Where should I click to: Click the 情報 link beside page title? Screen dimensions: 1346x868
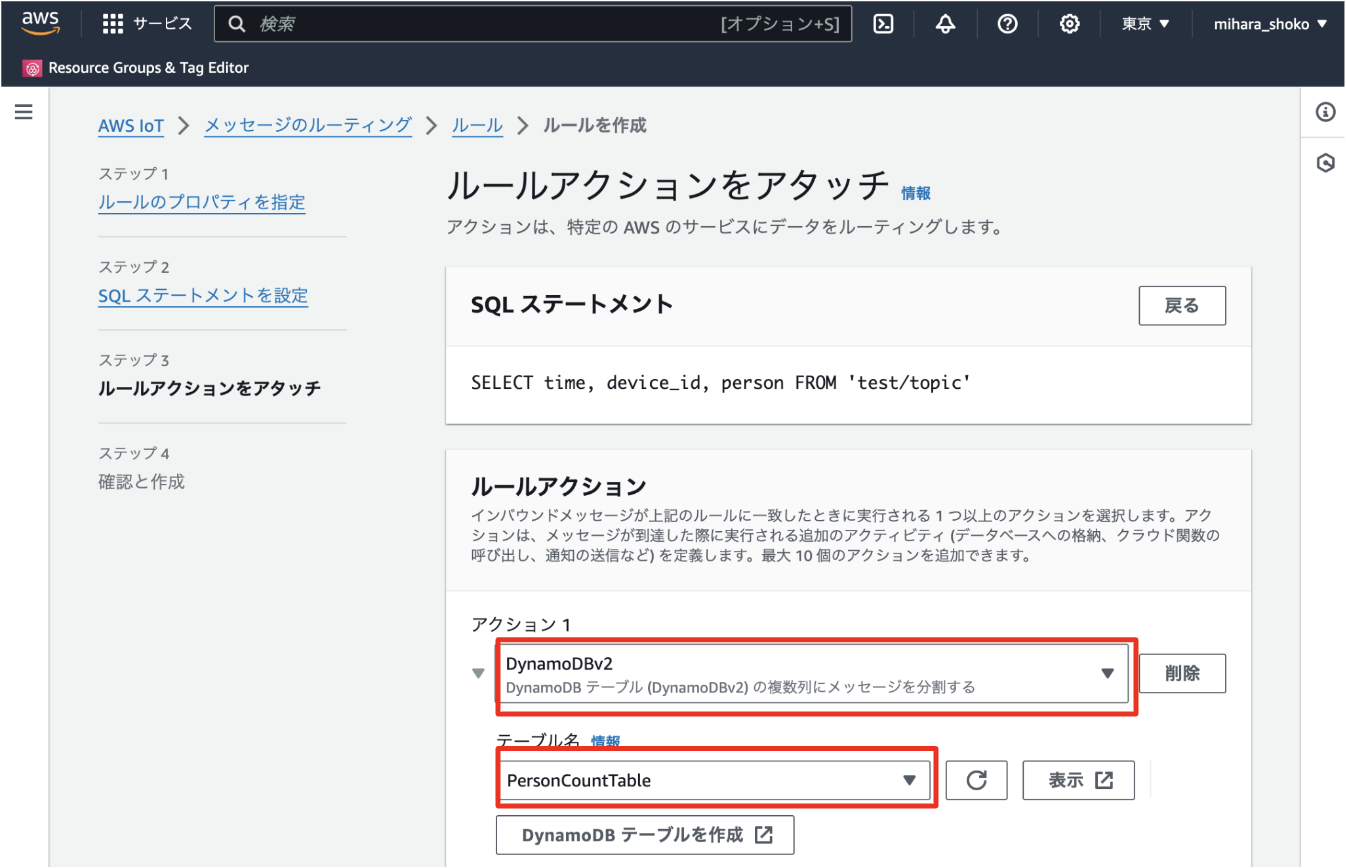point(916,193)
